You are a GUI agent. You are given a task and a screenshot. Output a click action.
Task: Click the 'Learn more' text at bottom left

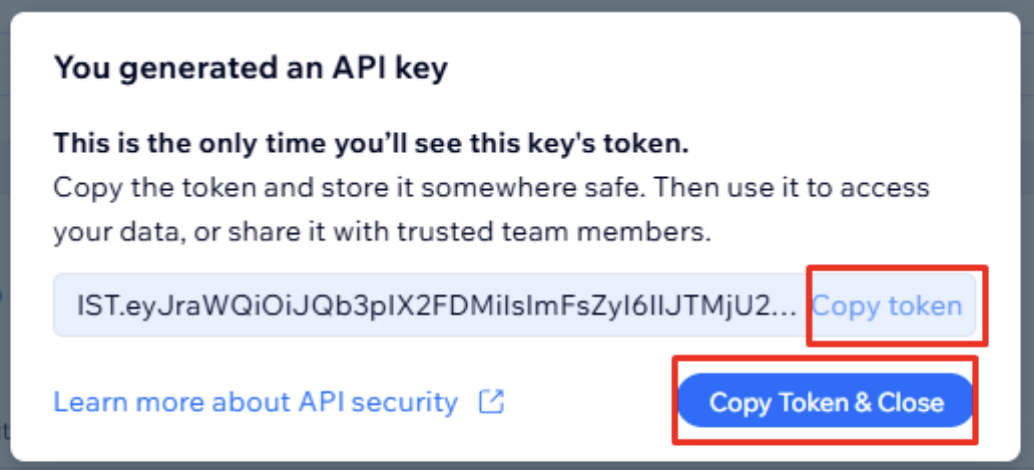point(118,401)
